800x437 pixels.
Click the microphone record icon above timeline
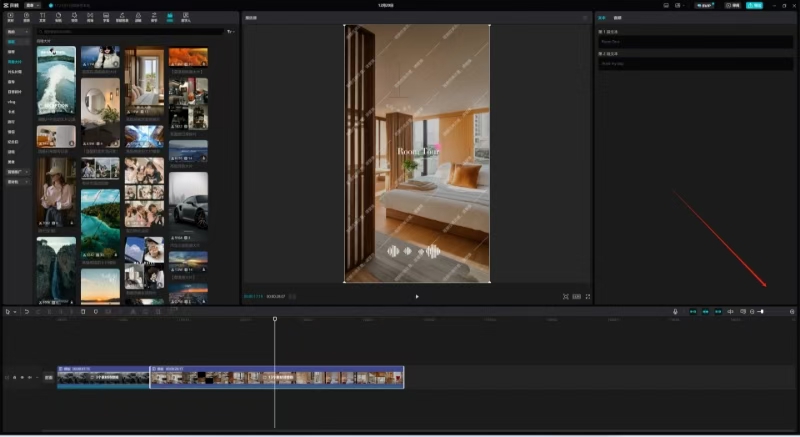point(675,312)
